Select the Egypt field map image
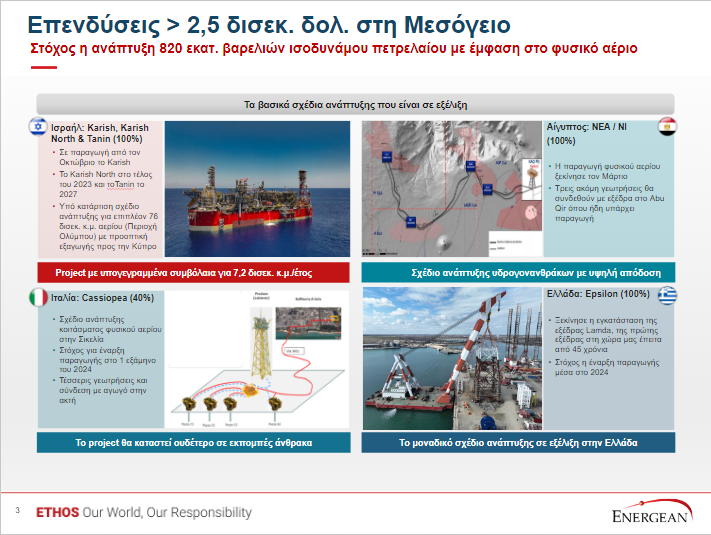Image resolution: width=711 pixels, height=535 pixels. (452, 189)
